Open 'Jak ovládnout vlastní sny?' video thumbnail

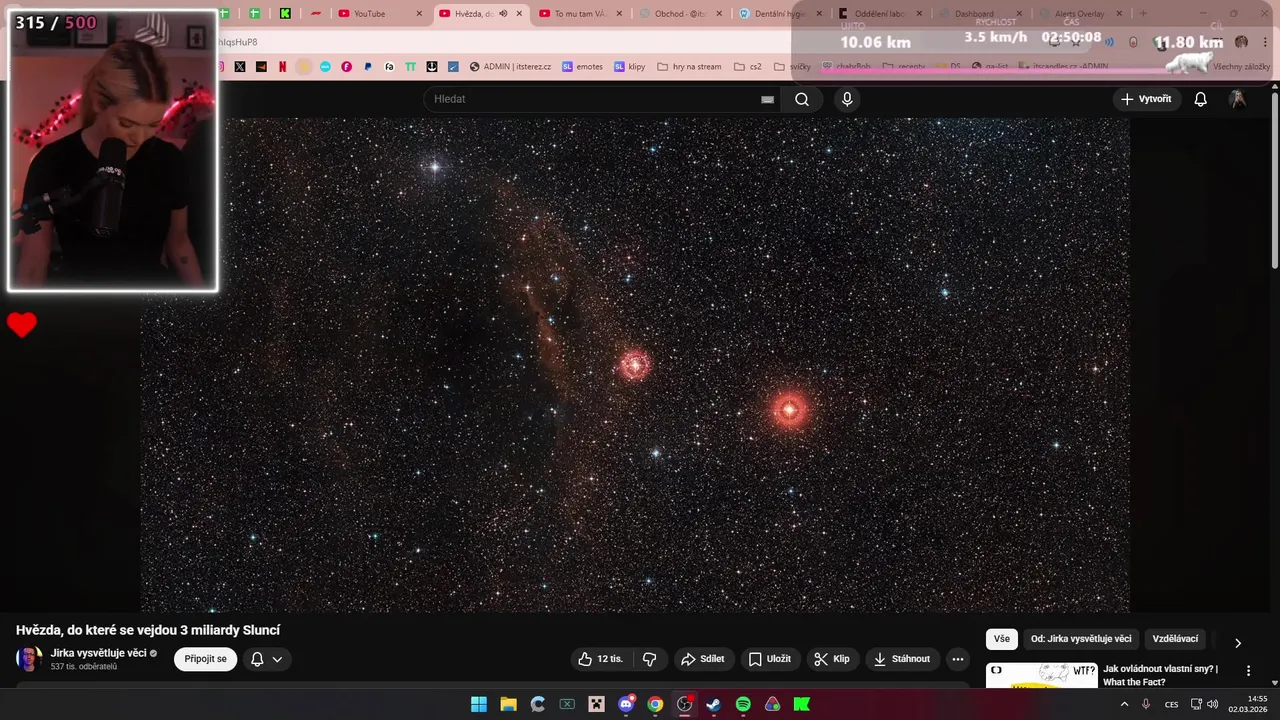[x=1041, y=675]
